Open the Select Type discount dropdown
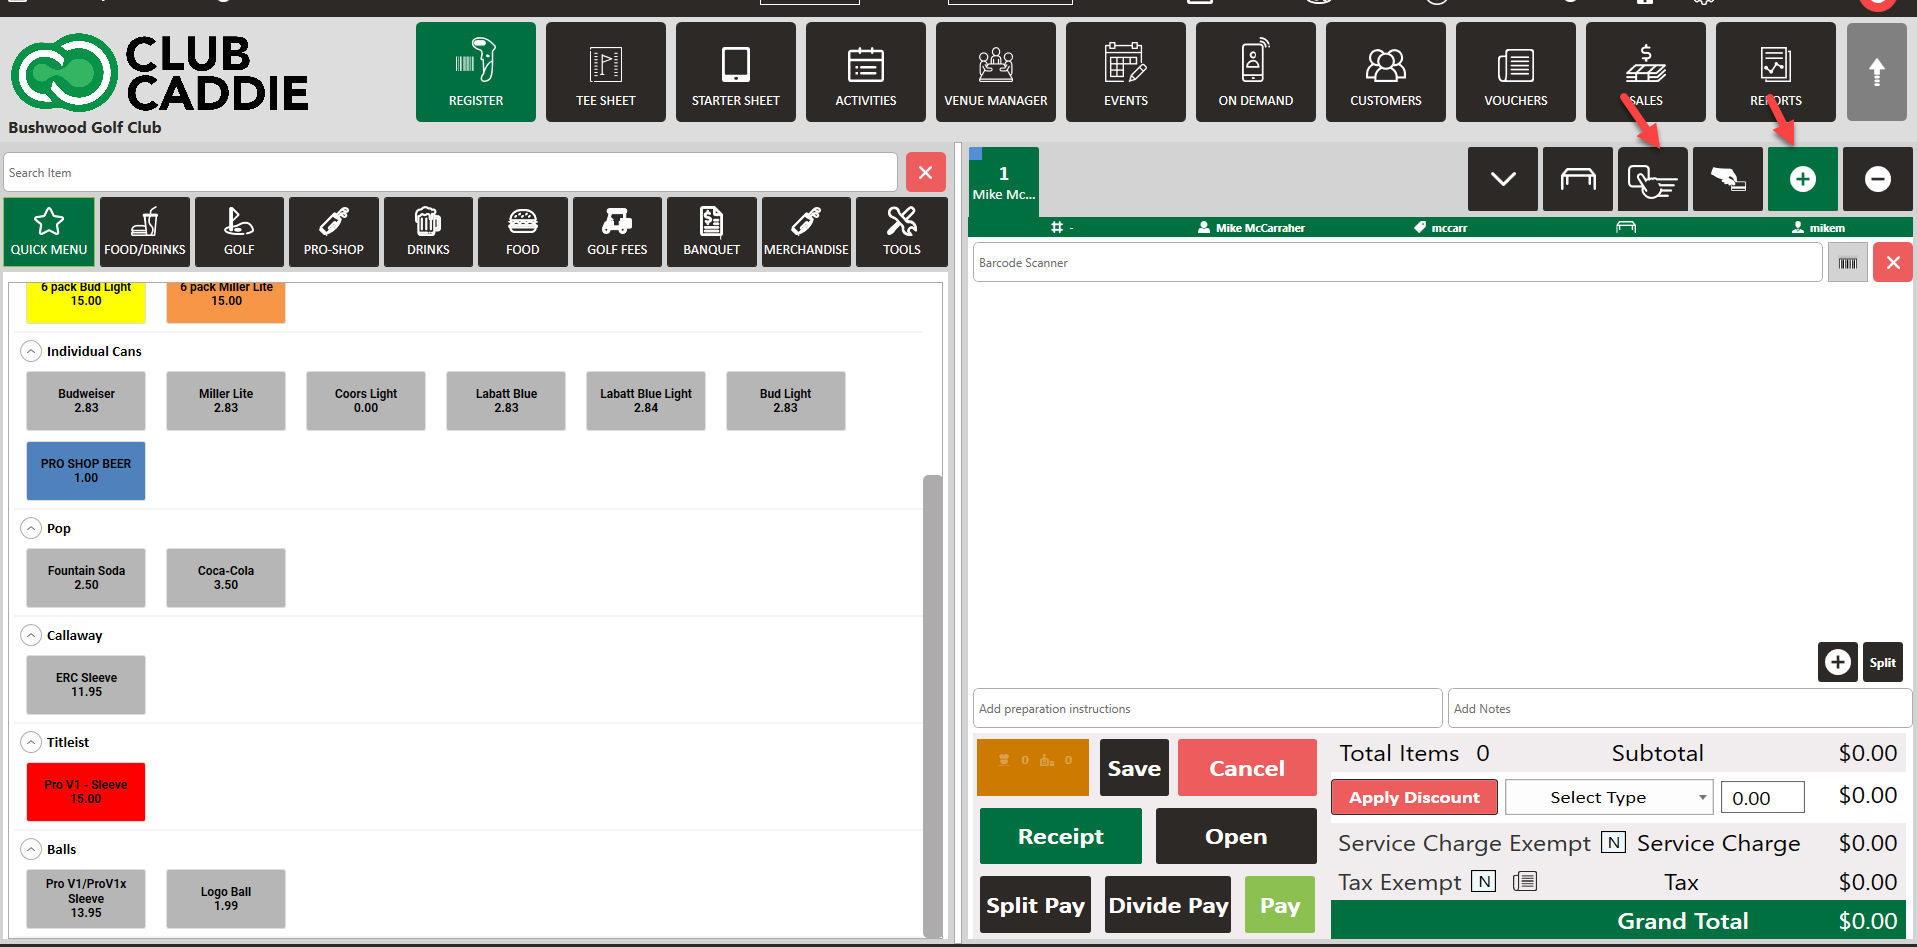 click(1608, 797)
